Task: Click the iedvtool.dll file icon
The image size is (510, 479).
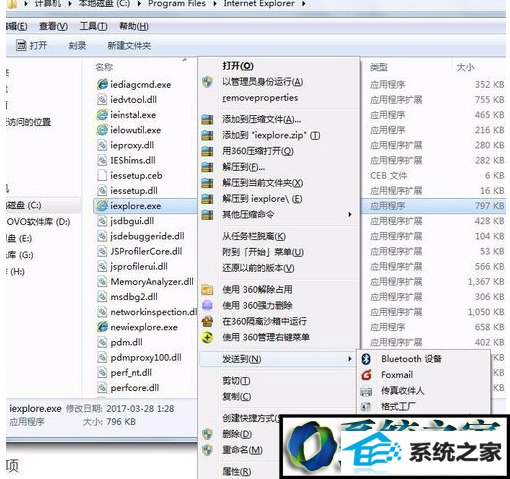Action: click(102, 99)
